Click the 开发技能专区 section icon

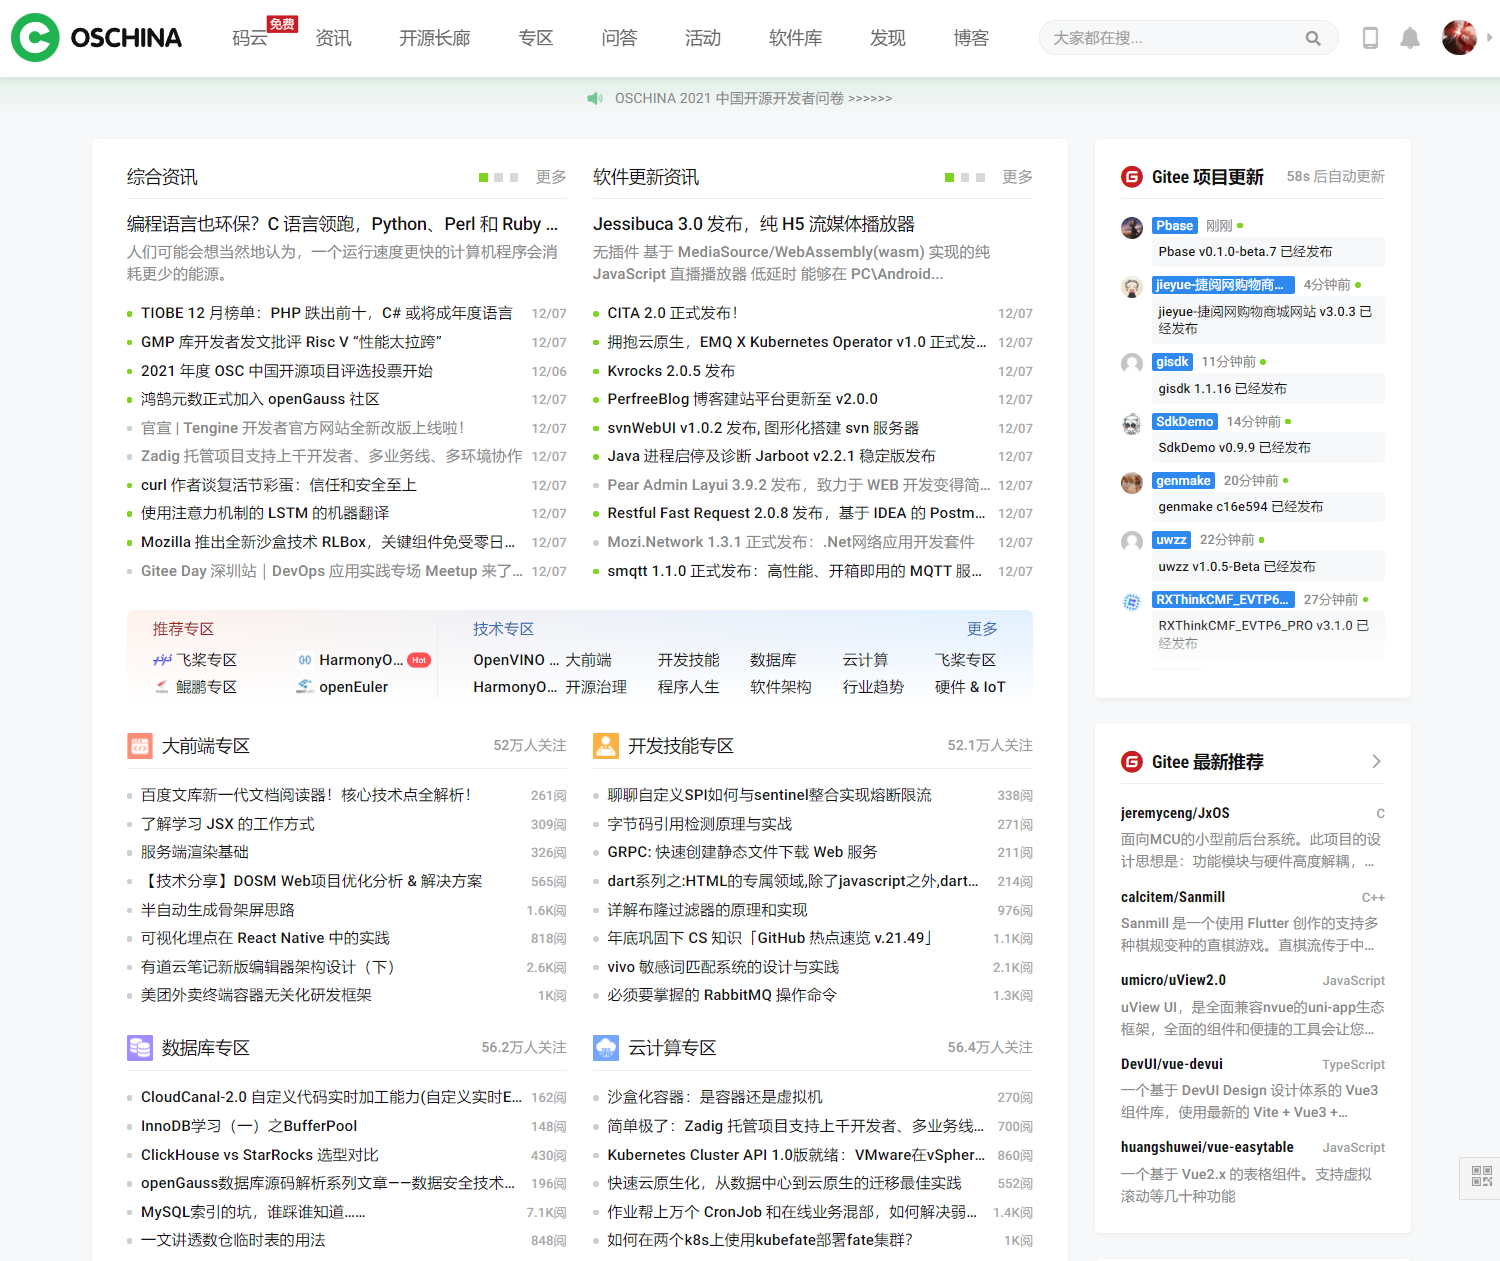point(606,746)
